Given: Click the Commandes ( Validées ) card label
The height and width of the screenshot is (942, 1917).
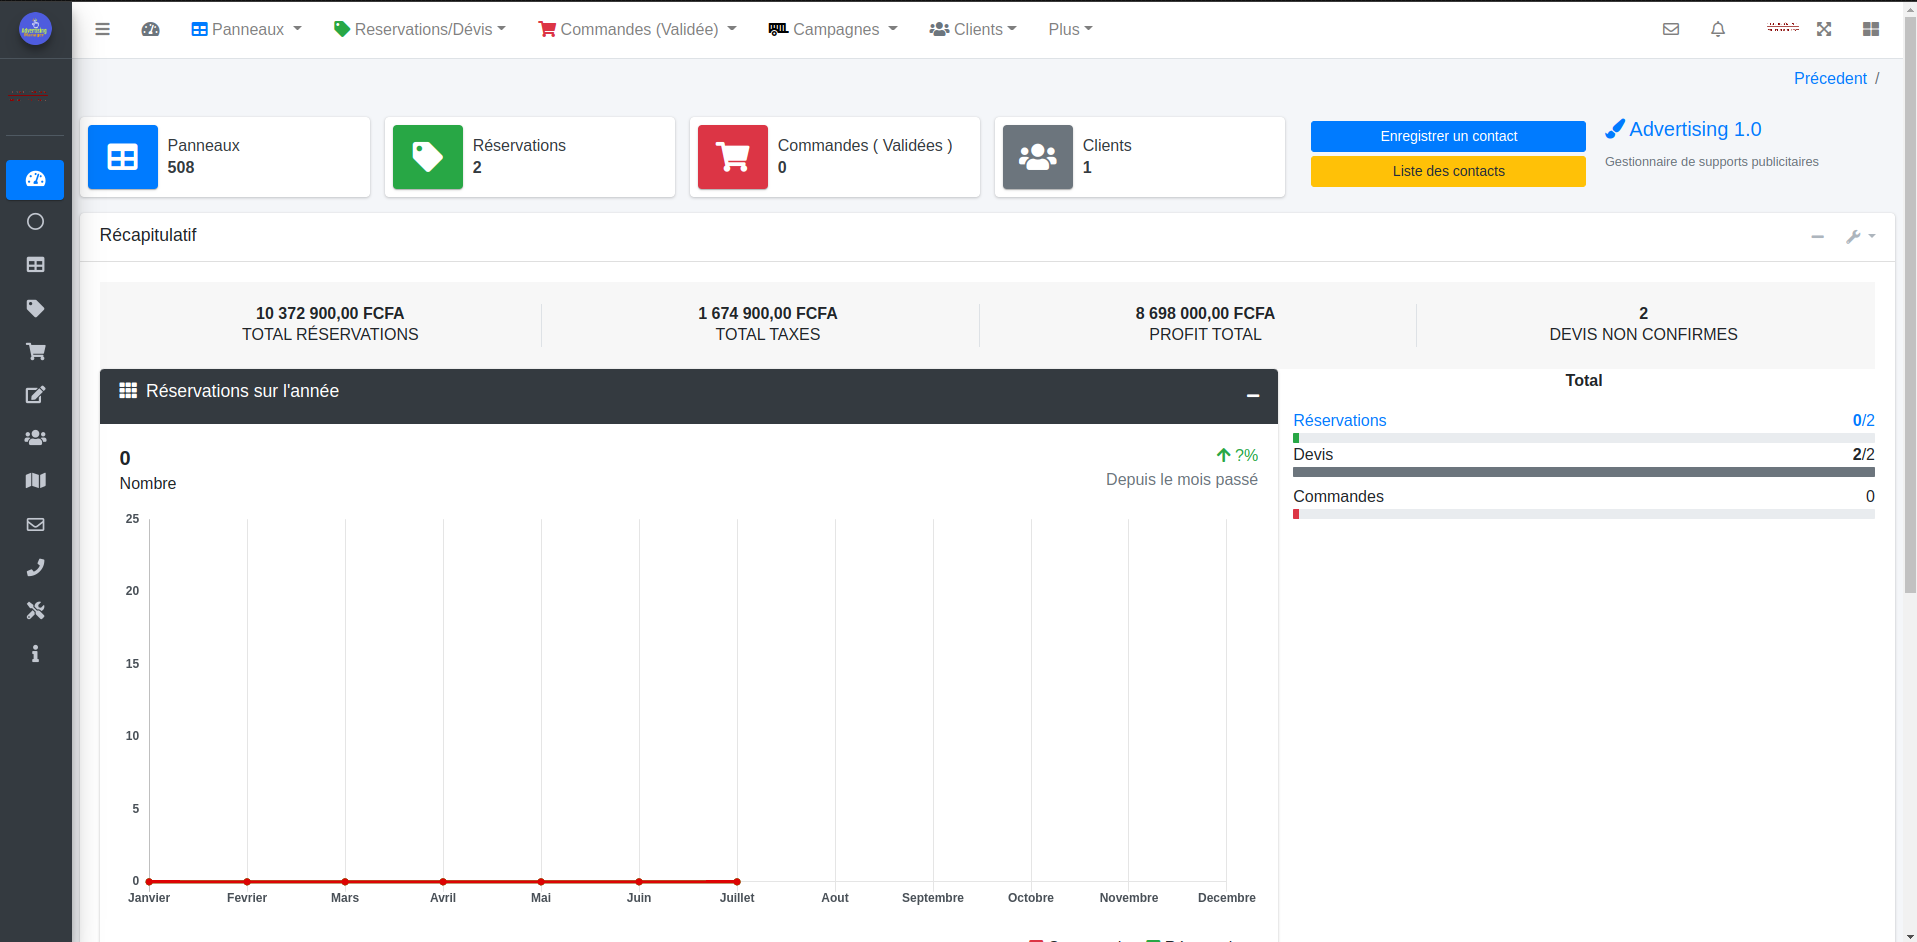Looking at the screenshot, I should pos(865,145).
